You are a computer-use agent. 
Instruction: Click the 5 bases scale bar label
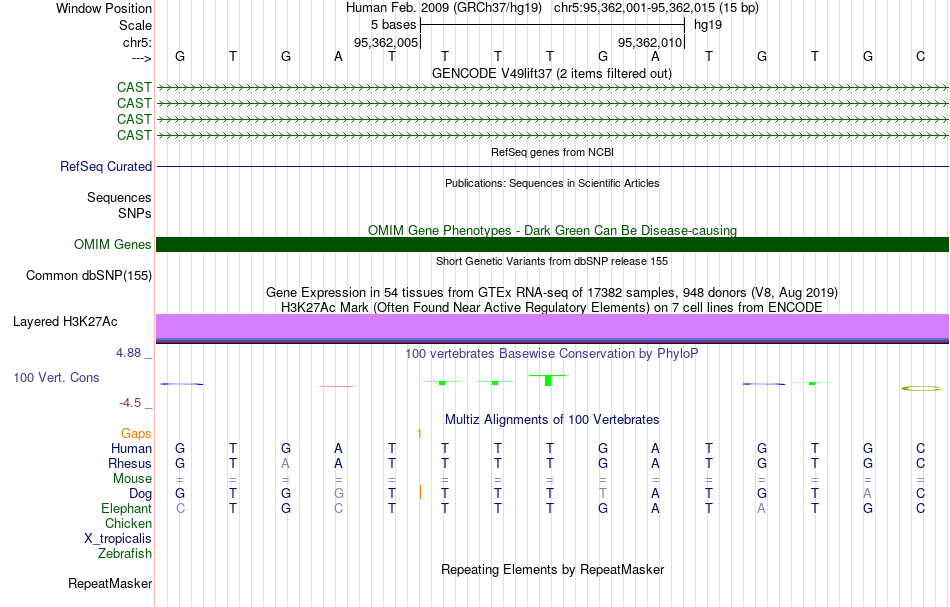click(393, 25)
